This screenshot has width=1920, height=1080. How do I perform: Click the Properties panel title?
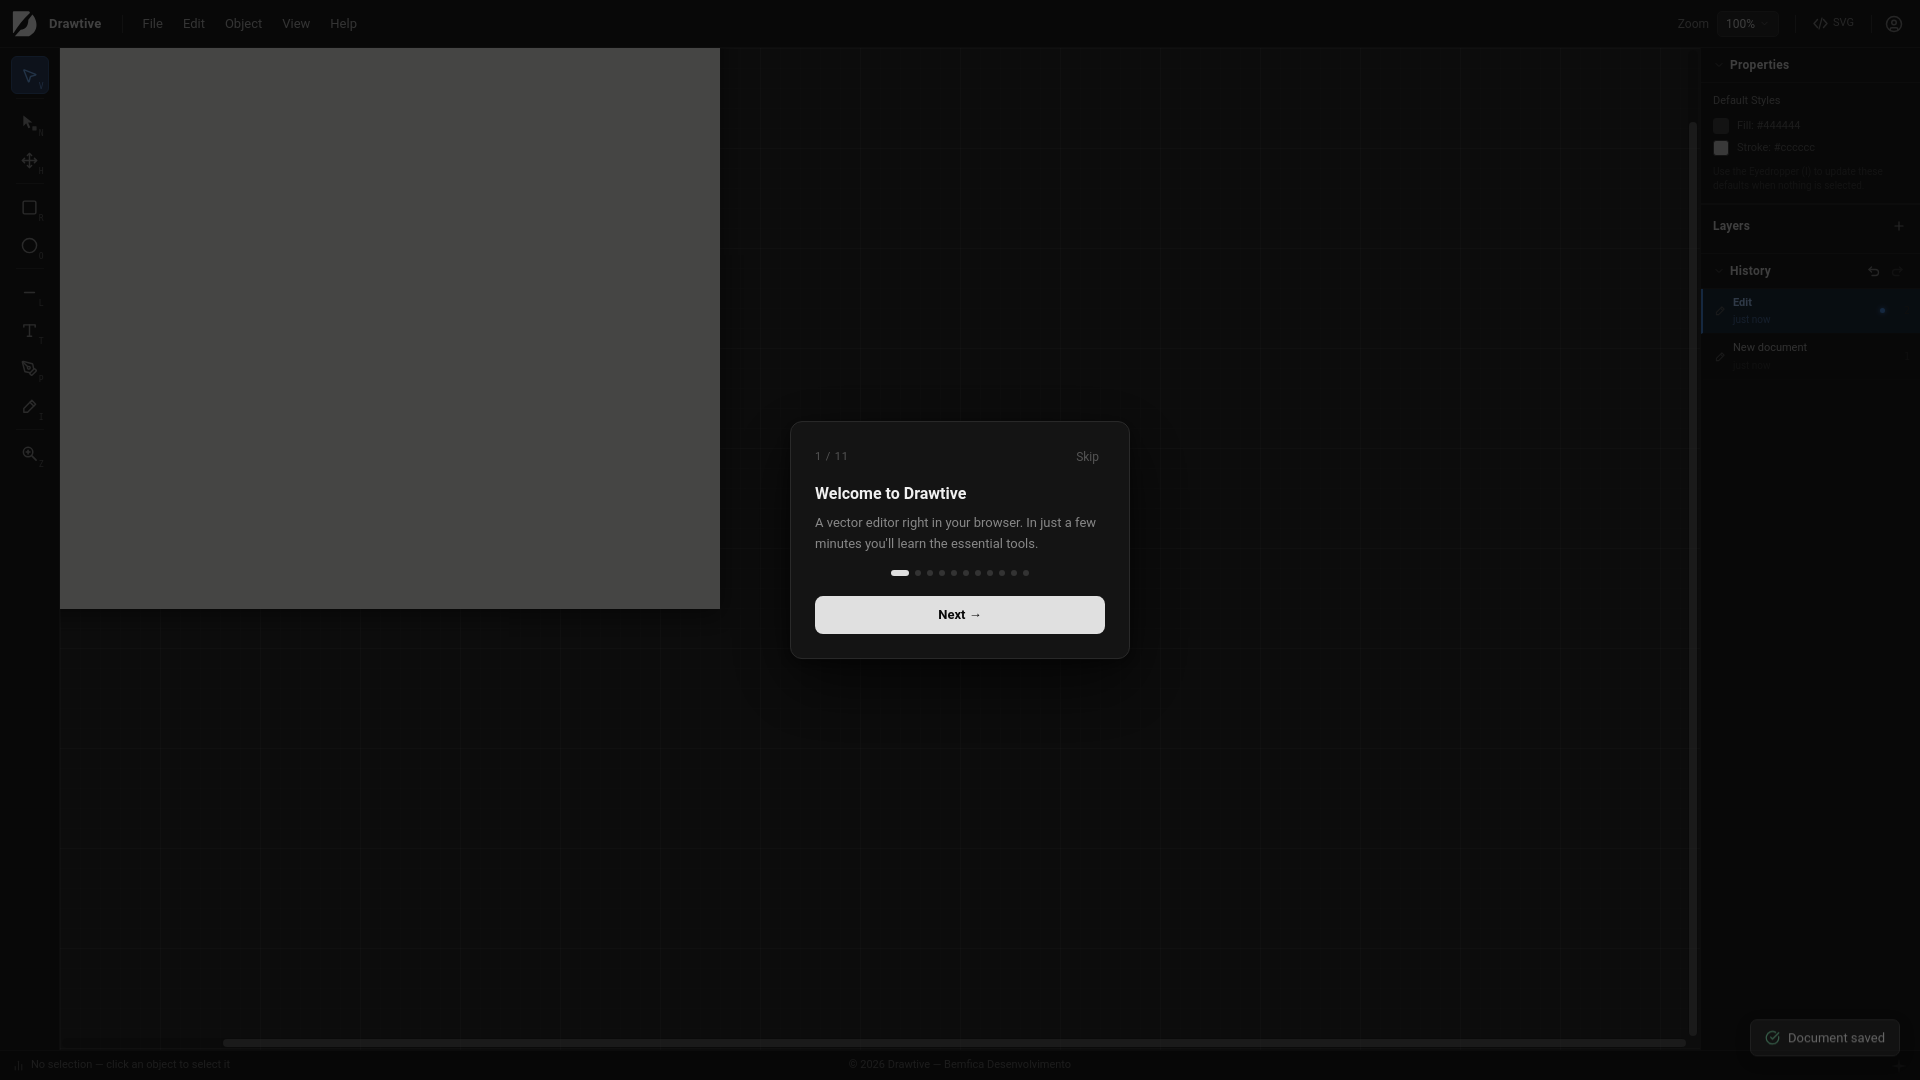pyautogui.click(x=1759, y=65)
